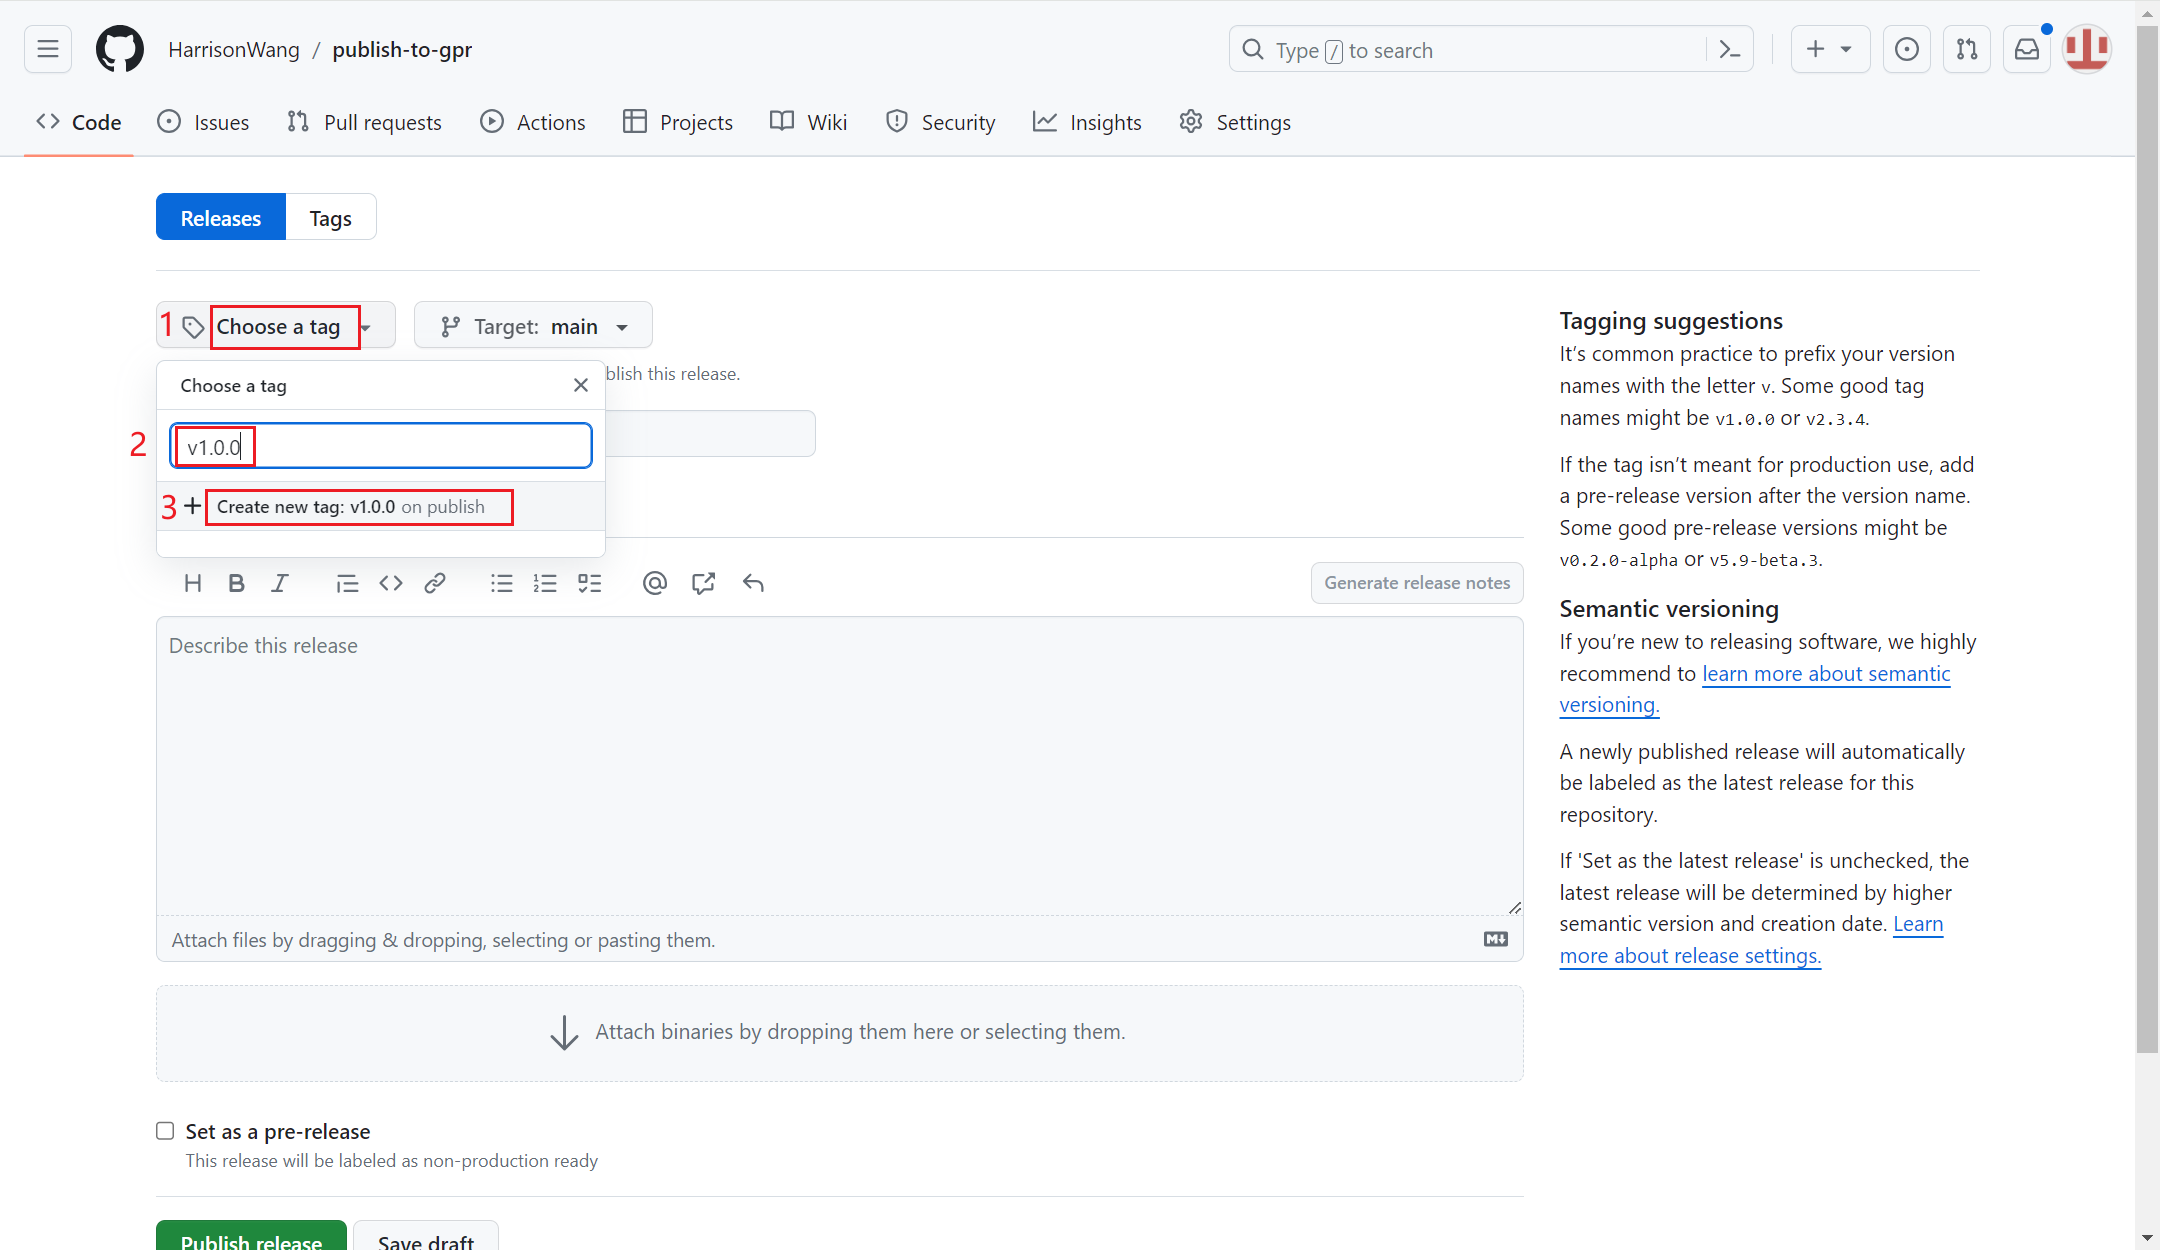Insert a code block icon
The image size is (2160, 1250).
pos(391,583)
